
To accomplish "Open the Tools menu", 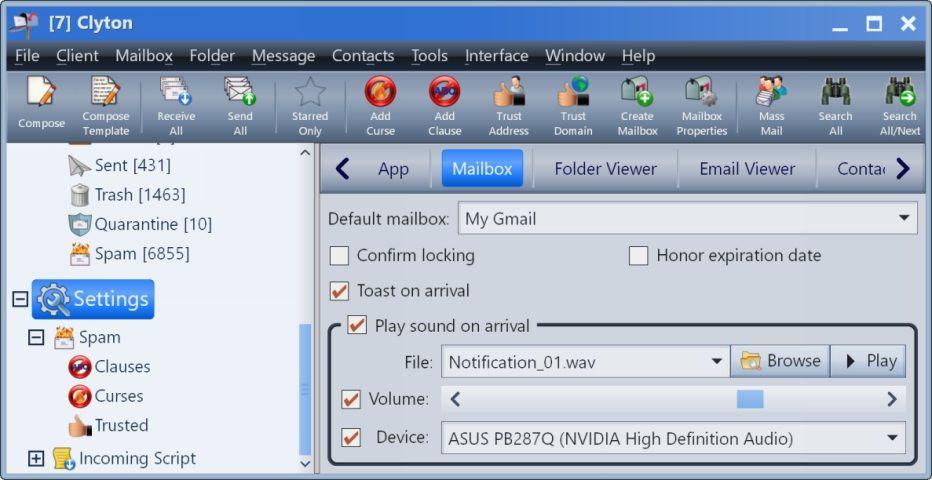I will pos(429,56).
